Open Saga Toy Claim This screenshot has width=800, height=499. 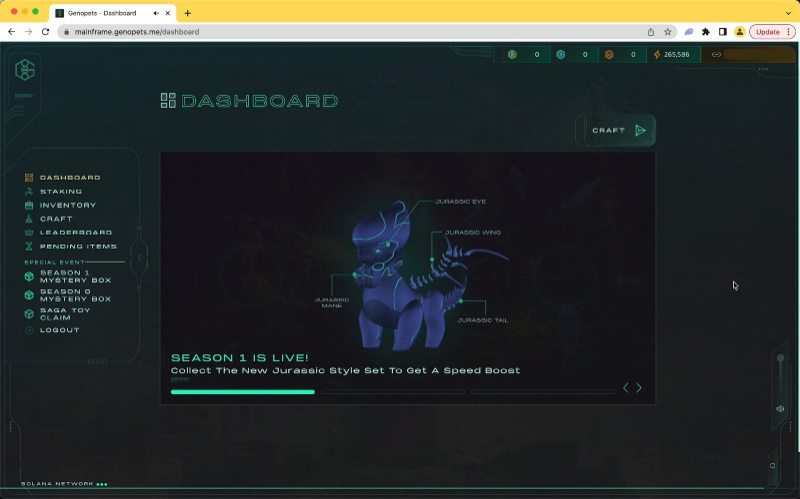click(65, 314)
